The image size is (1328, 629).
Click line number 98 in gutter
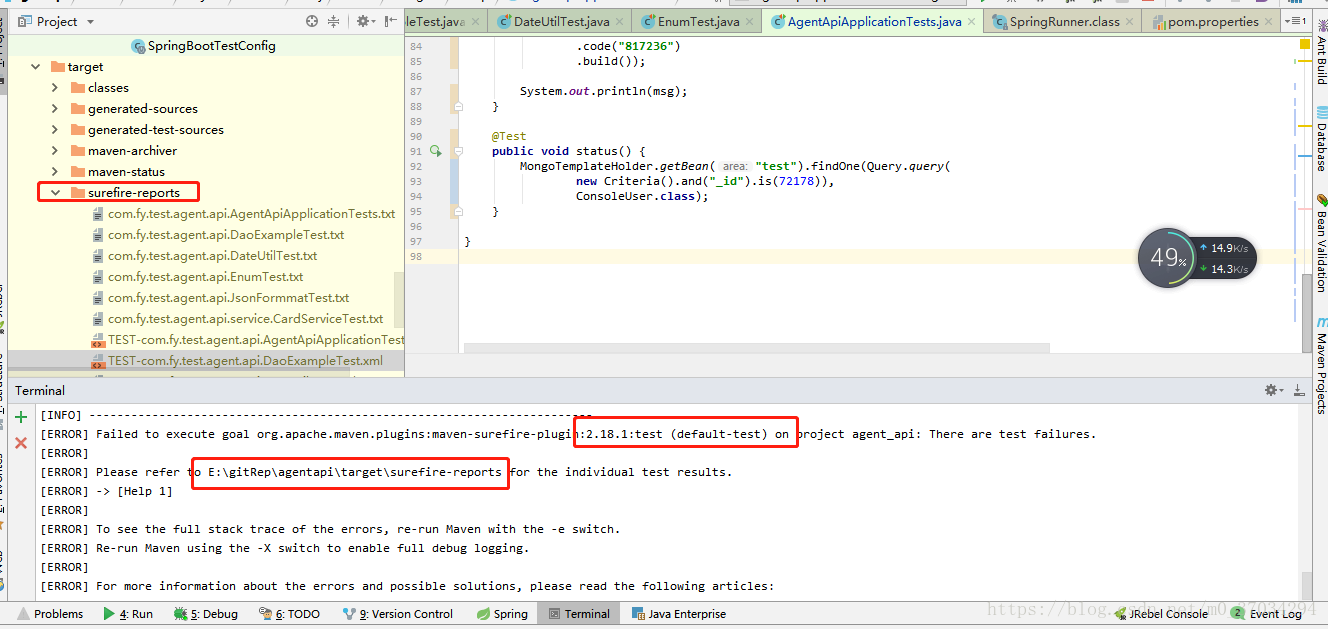[416, 257]
